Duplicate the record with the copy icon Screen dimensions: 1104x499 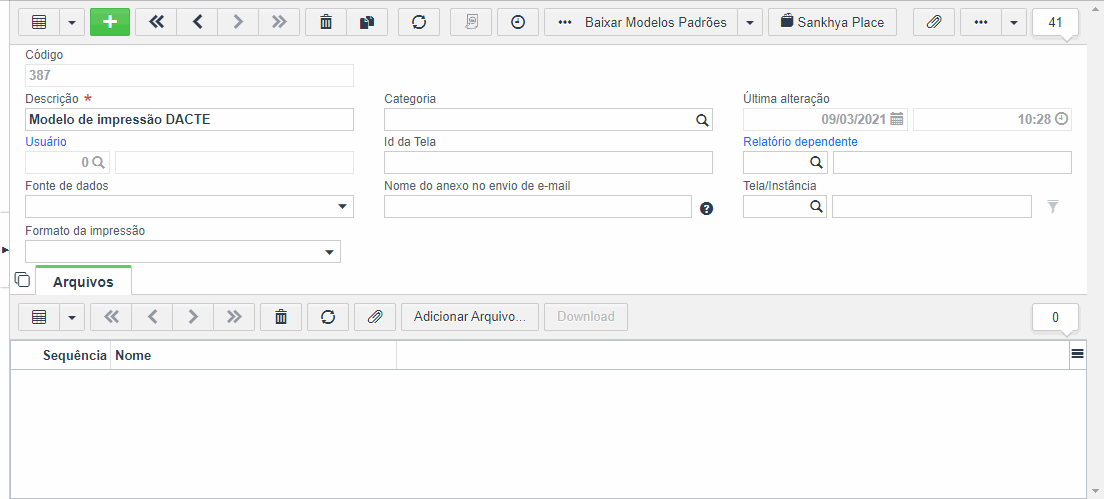367,22
